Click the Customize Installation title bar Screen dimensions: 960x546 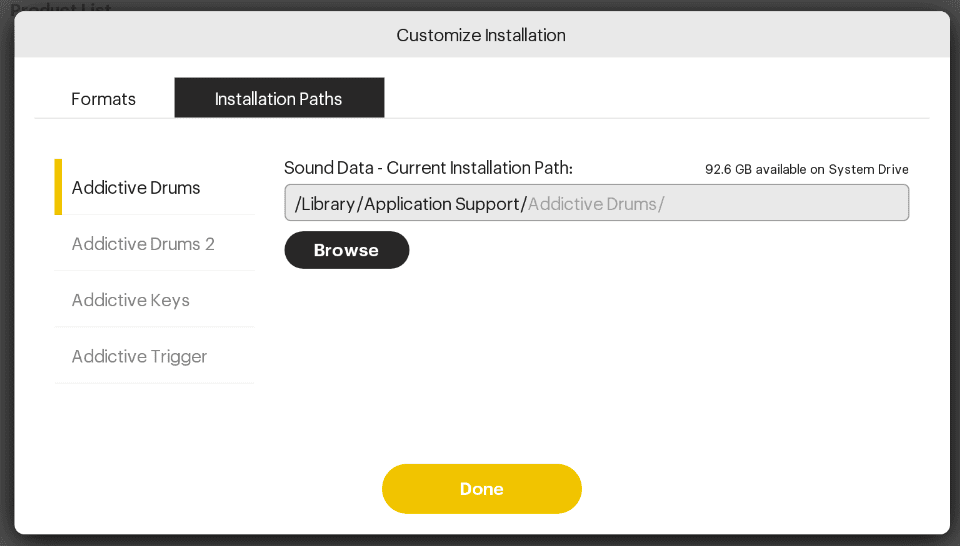[482, 35]
